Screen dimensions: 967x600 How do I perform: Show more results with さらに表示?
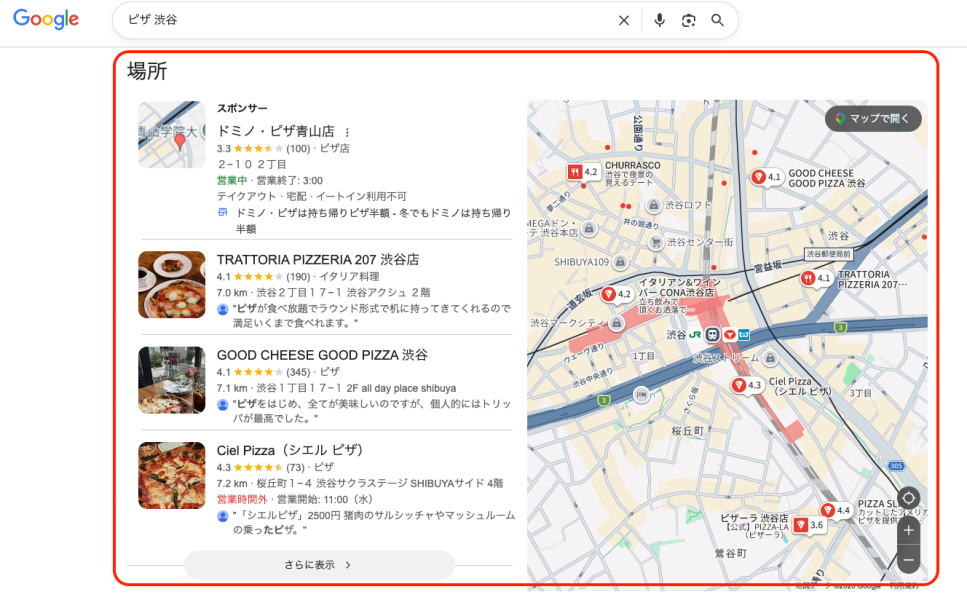tap(318, 564)
